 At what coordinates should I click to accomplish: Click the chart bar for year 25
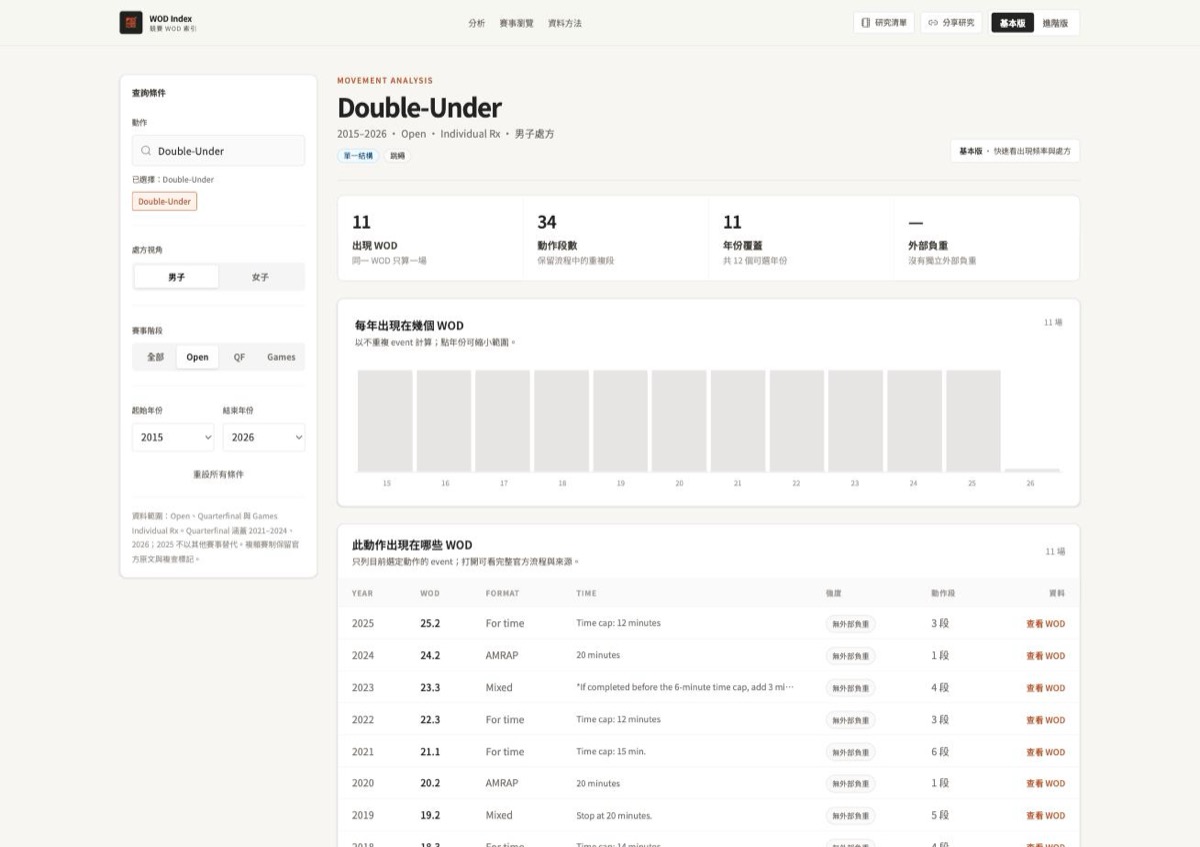pyautogui.click(x=973, y=421)
